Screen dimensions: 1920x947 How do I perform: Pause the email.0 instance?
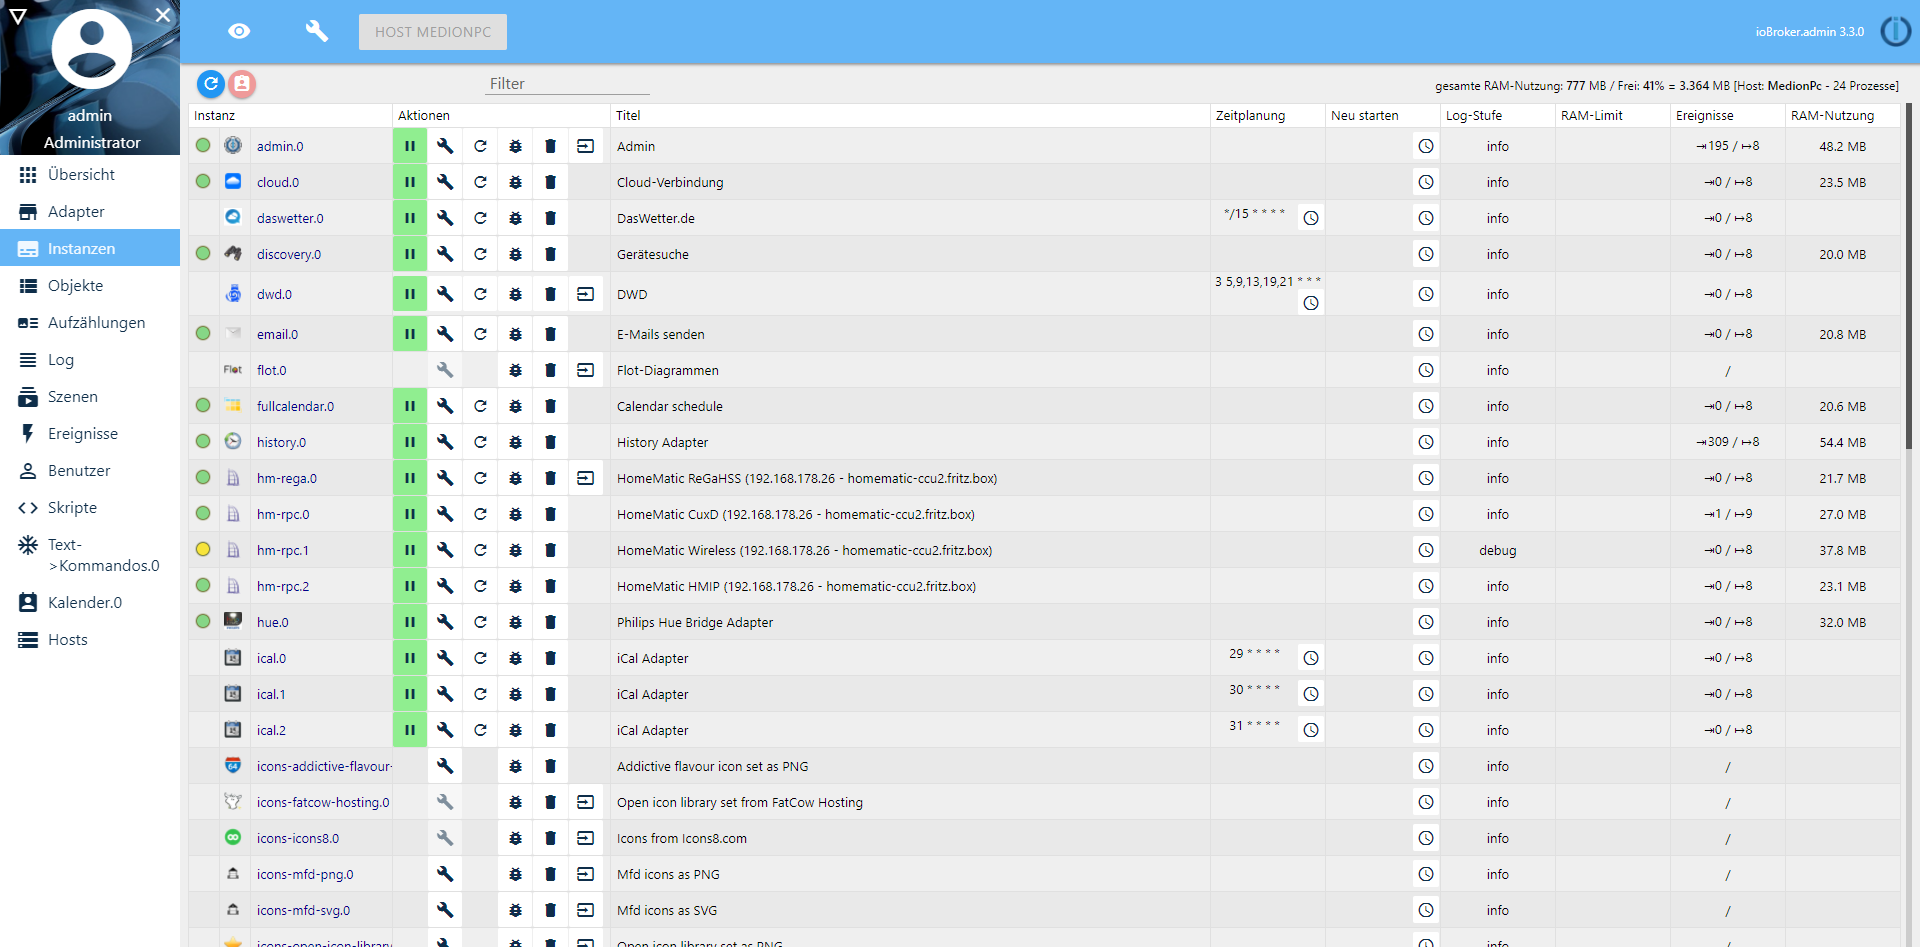click(410, 334)
